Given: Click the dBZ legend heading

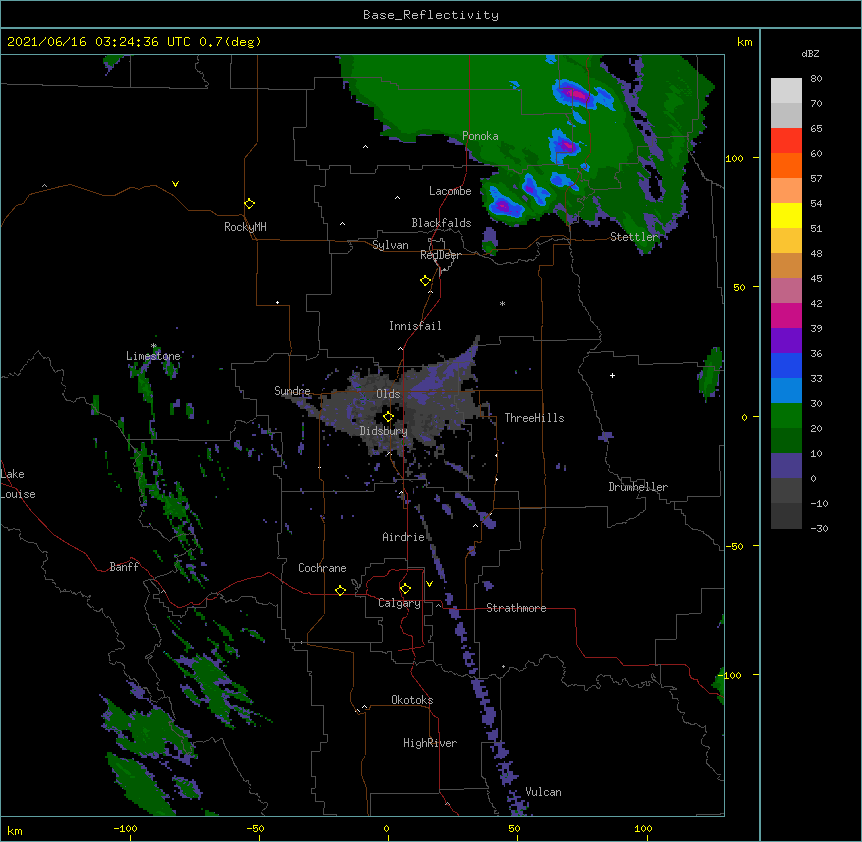Looking at the screenshot, I should (x=810, y=54).
